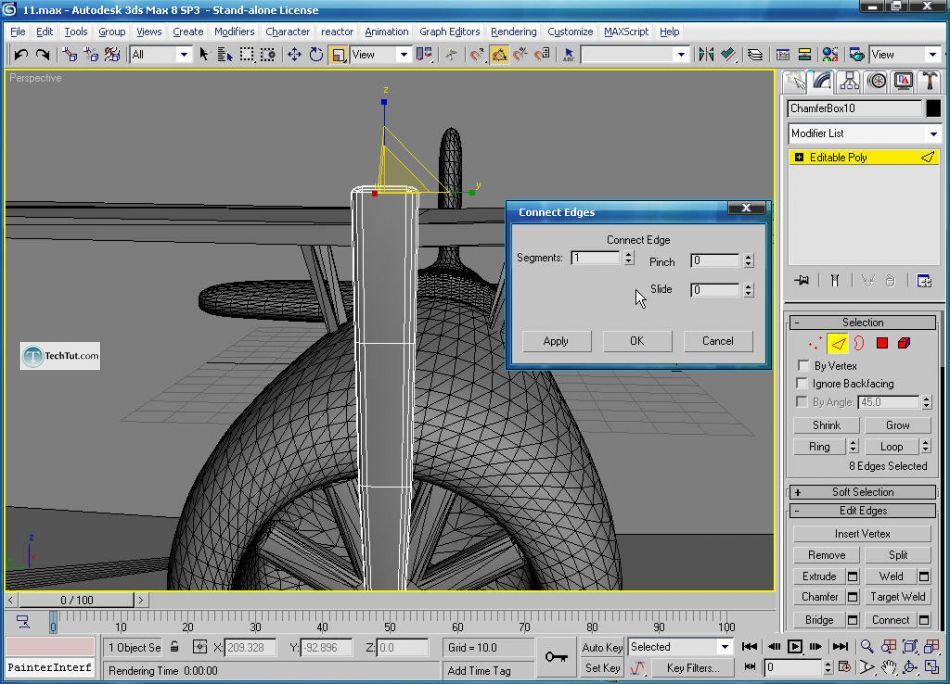The image size is (950, 684).
Task: Select Border sub-object level icon
Action: [859, 344]
